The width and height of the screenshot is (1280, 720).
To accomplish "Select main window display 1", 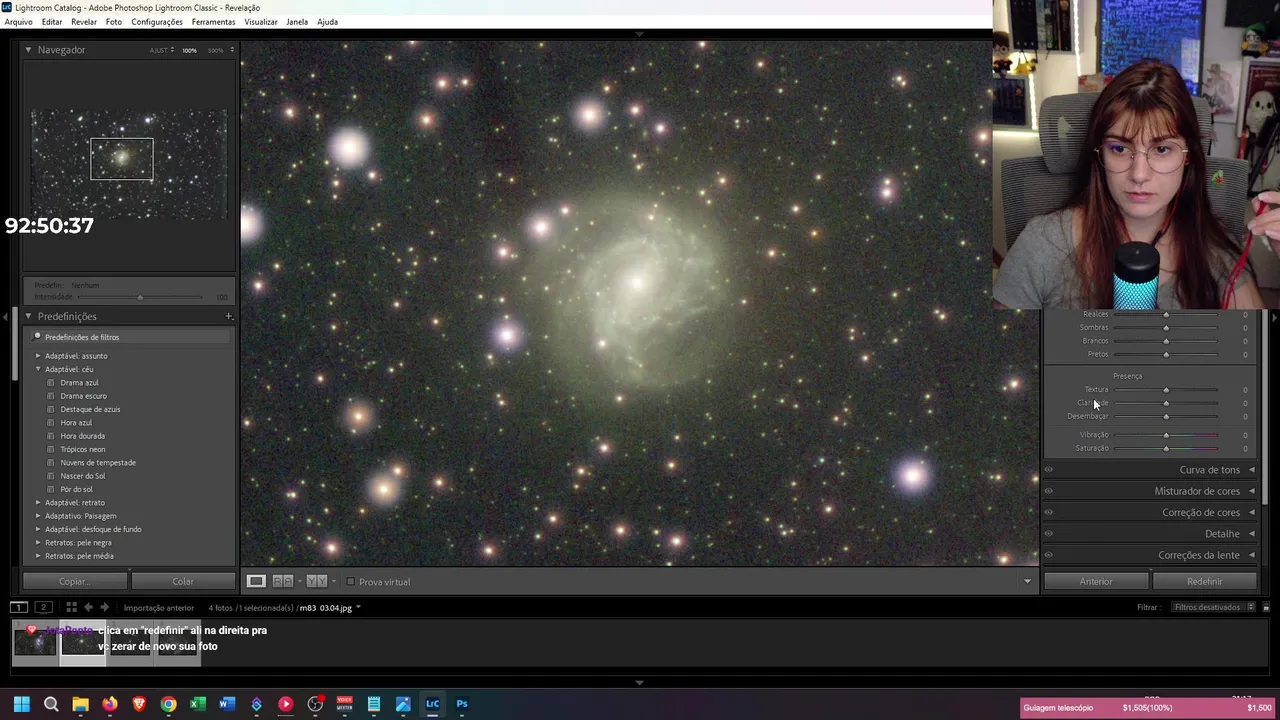I will (x=18, y=607).
